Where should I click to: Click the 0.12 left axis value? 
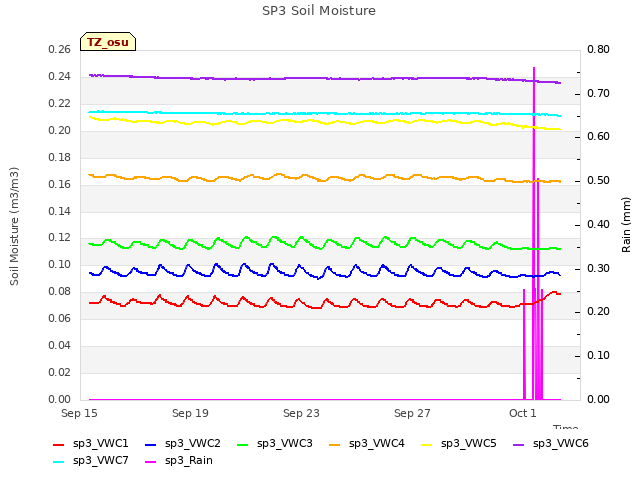(60, 238)
